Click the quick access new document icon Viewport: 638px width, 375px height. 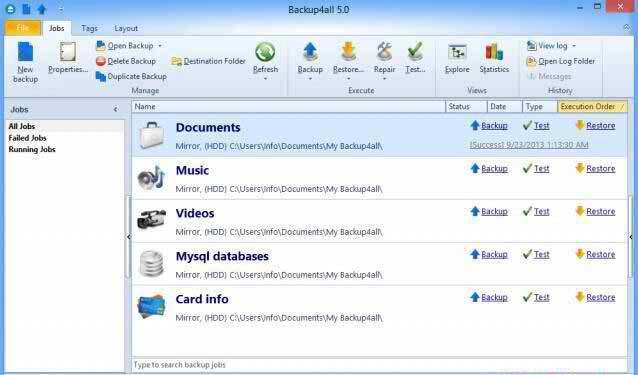click(26, 9)
